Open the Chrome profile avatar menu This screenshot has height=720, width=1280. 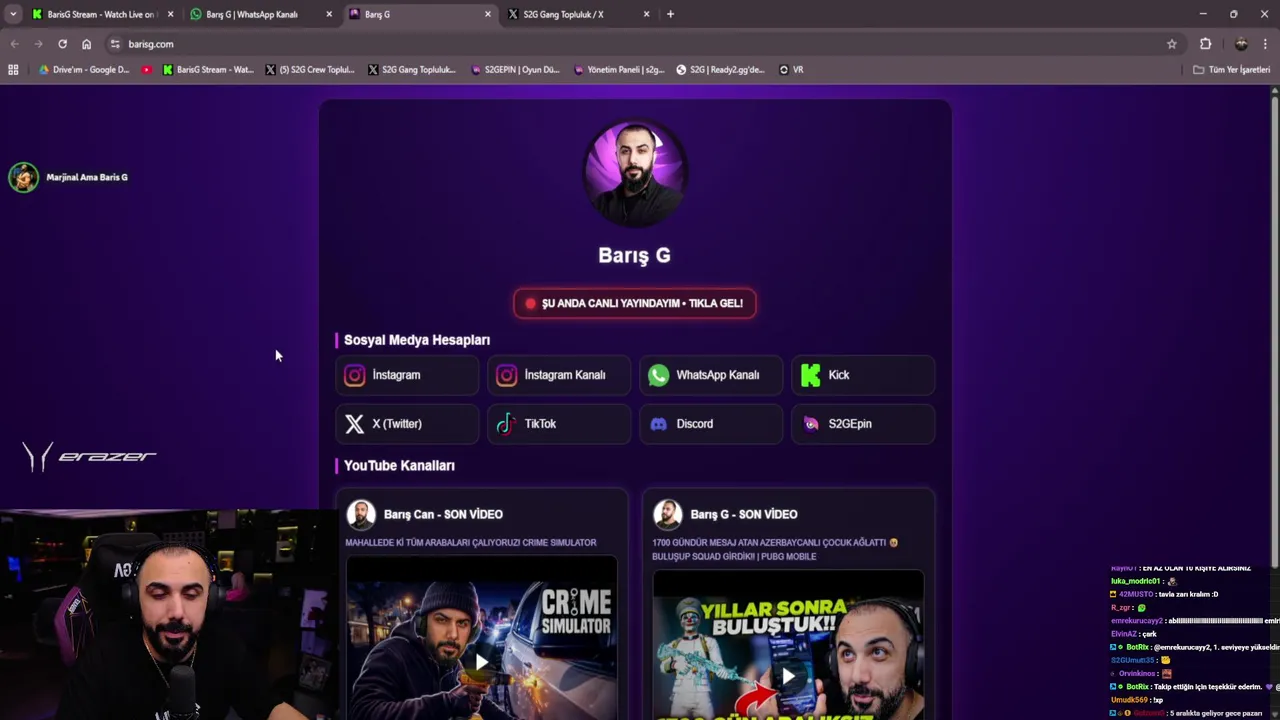pos(1241,44)
